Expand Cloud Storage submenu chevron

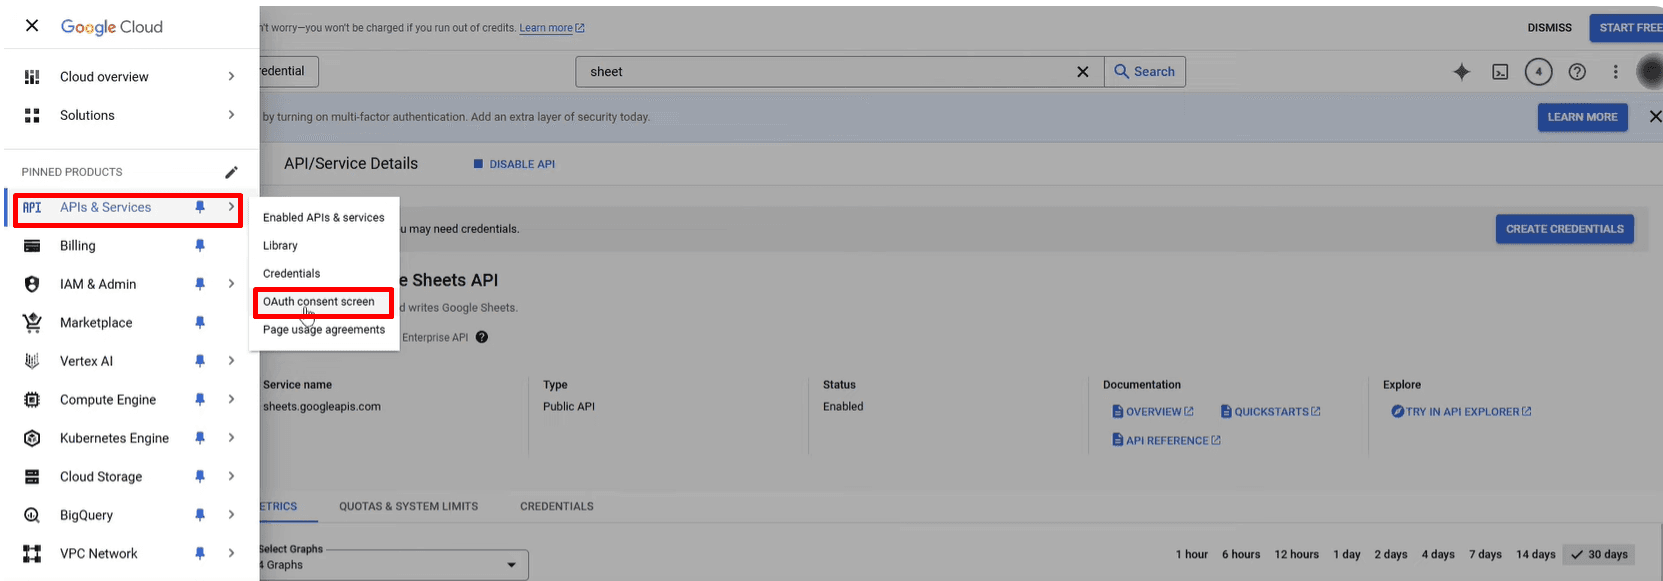click(x=231, y=477)
